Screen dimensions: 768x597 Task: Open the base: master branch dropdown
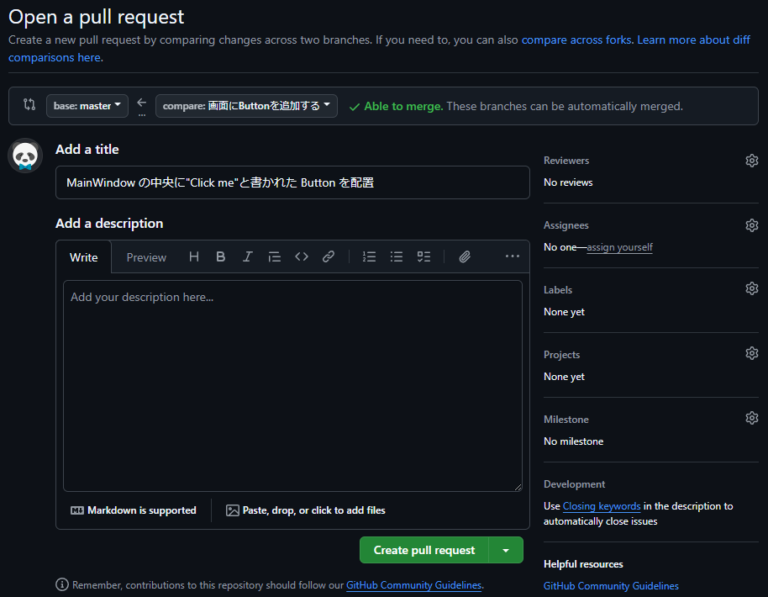(x=87, y=106)
